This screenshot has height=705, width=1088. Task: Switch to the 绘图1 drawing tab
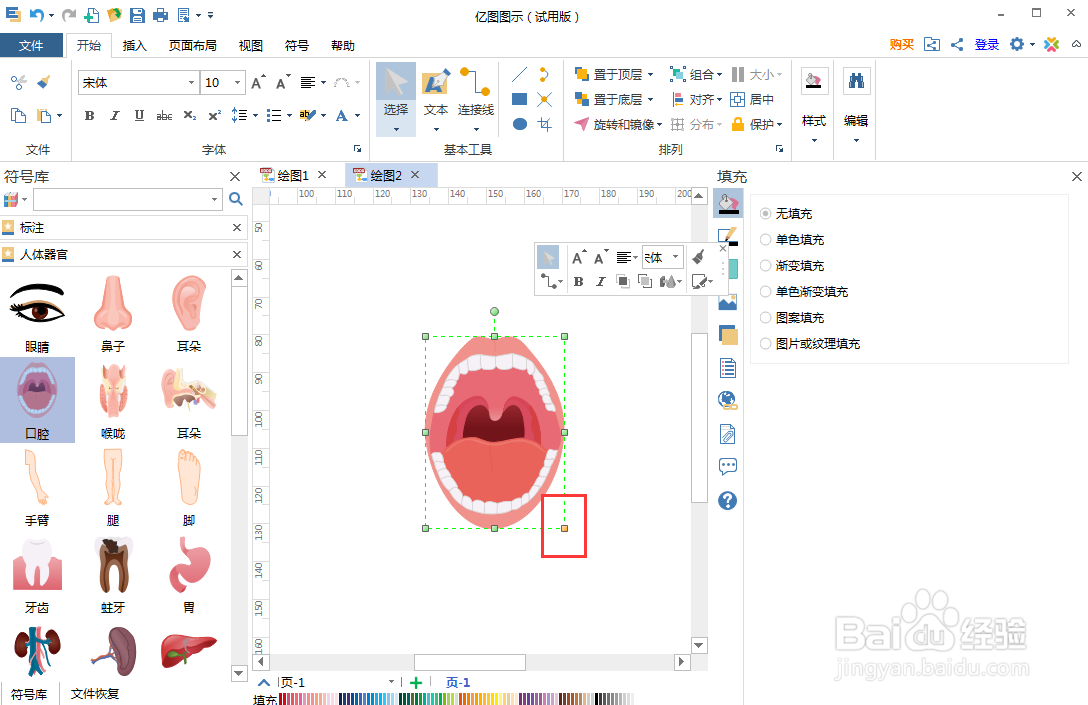[x=293, y=174]
